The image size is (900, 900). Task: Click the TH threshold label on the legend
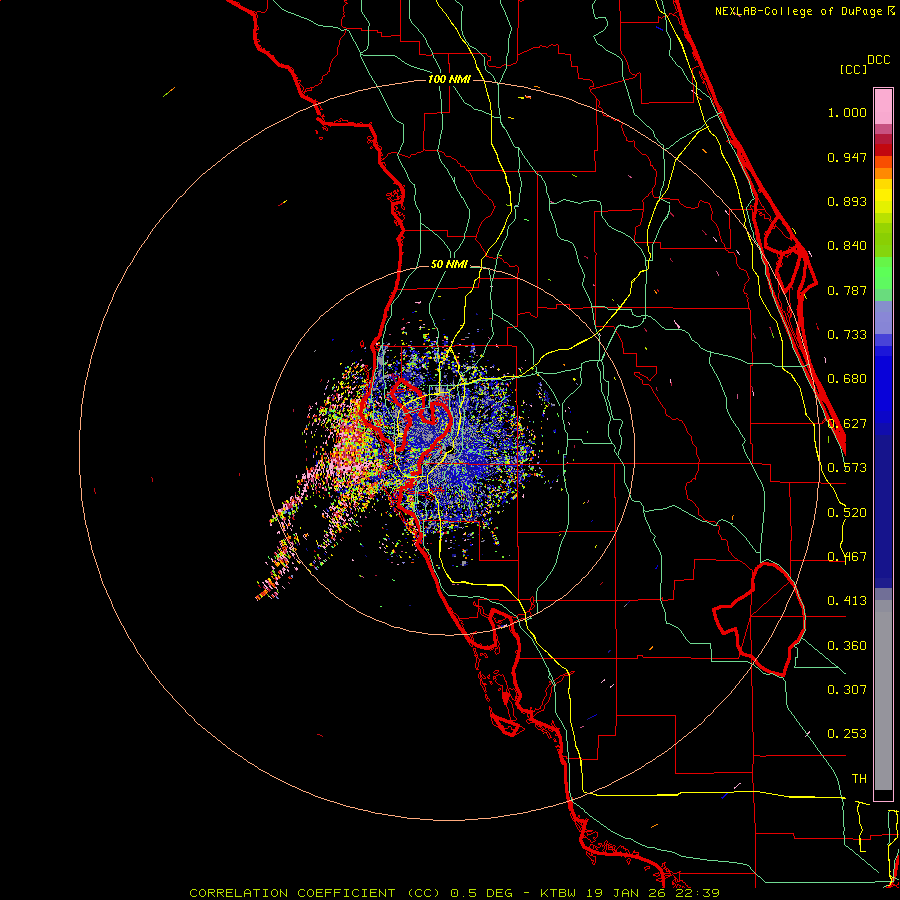(859, 779)
